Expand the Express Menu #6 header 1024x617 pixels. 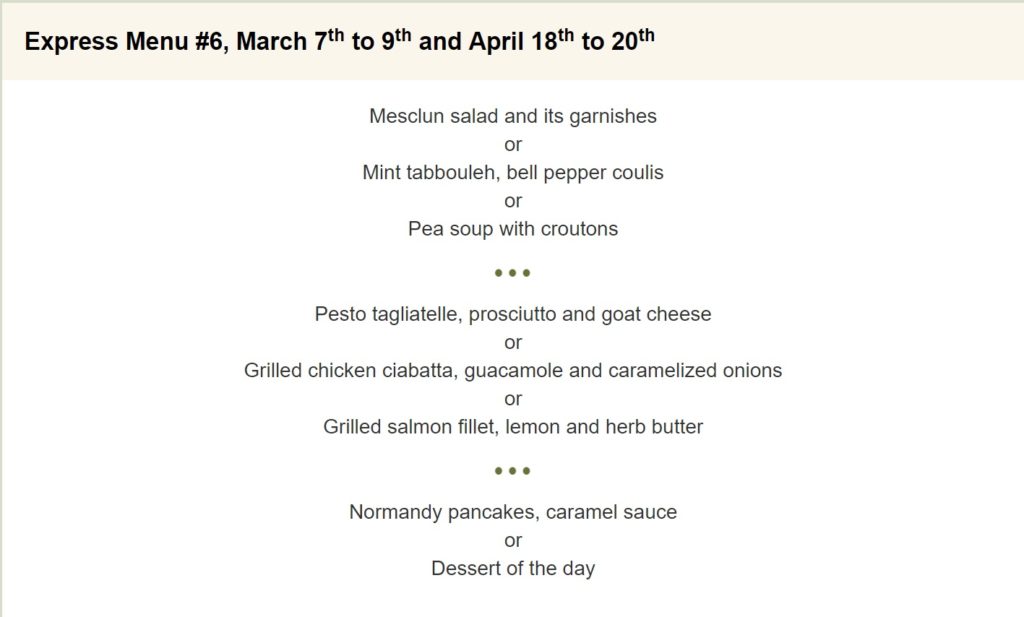[x=340, y=42]
